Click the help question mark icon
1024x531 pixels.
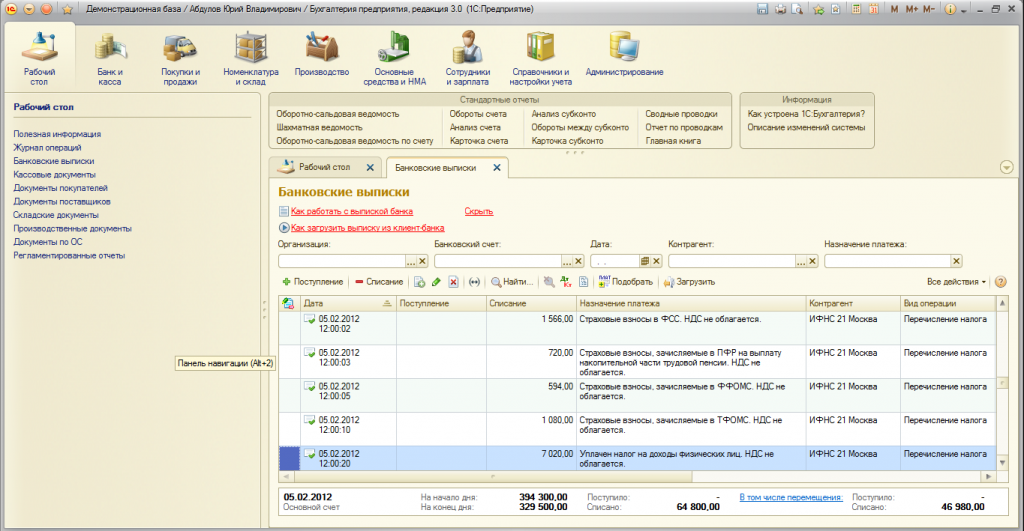tap(1000, 283)
